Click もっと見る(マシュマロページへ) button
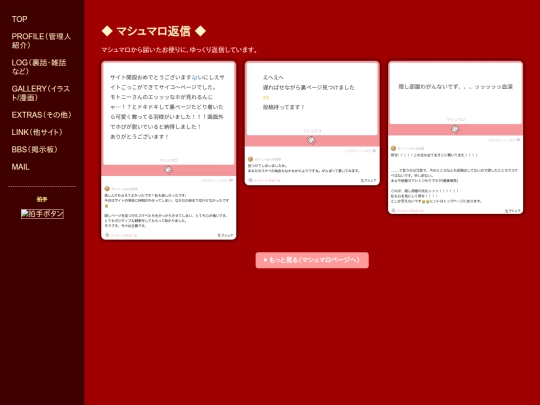Screen dimensions: 540x405 312,260
